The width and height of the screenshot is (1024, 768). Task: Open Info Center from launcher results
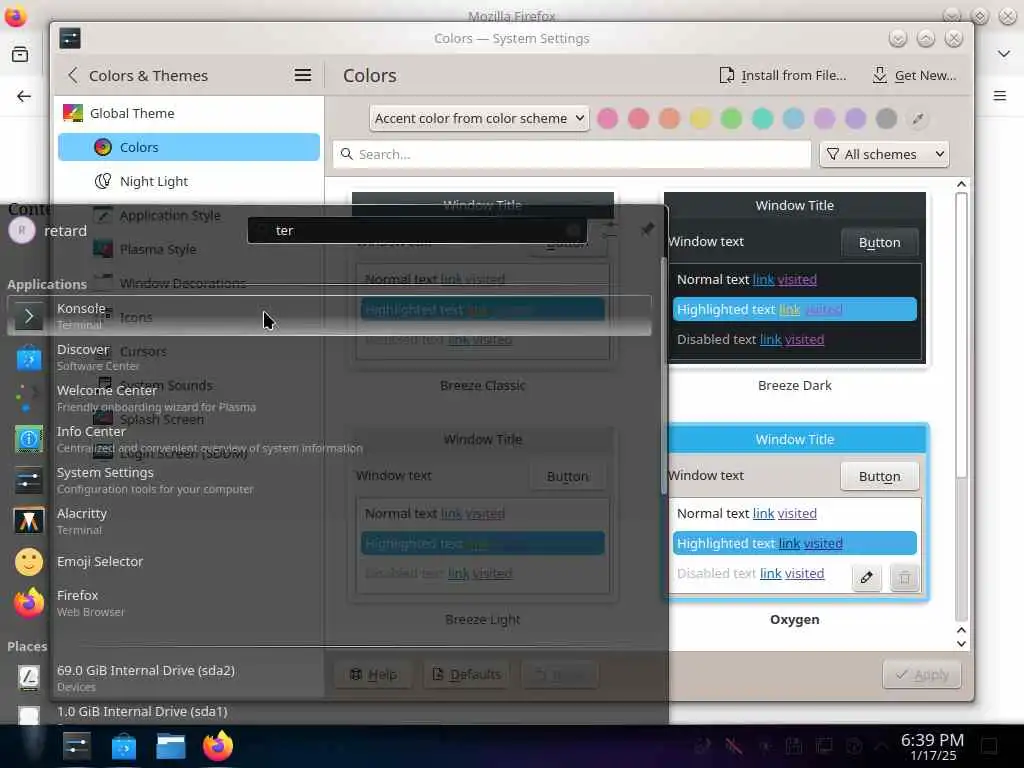click(329, 440)
